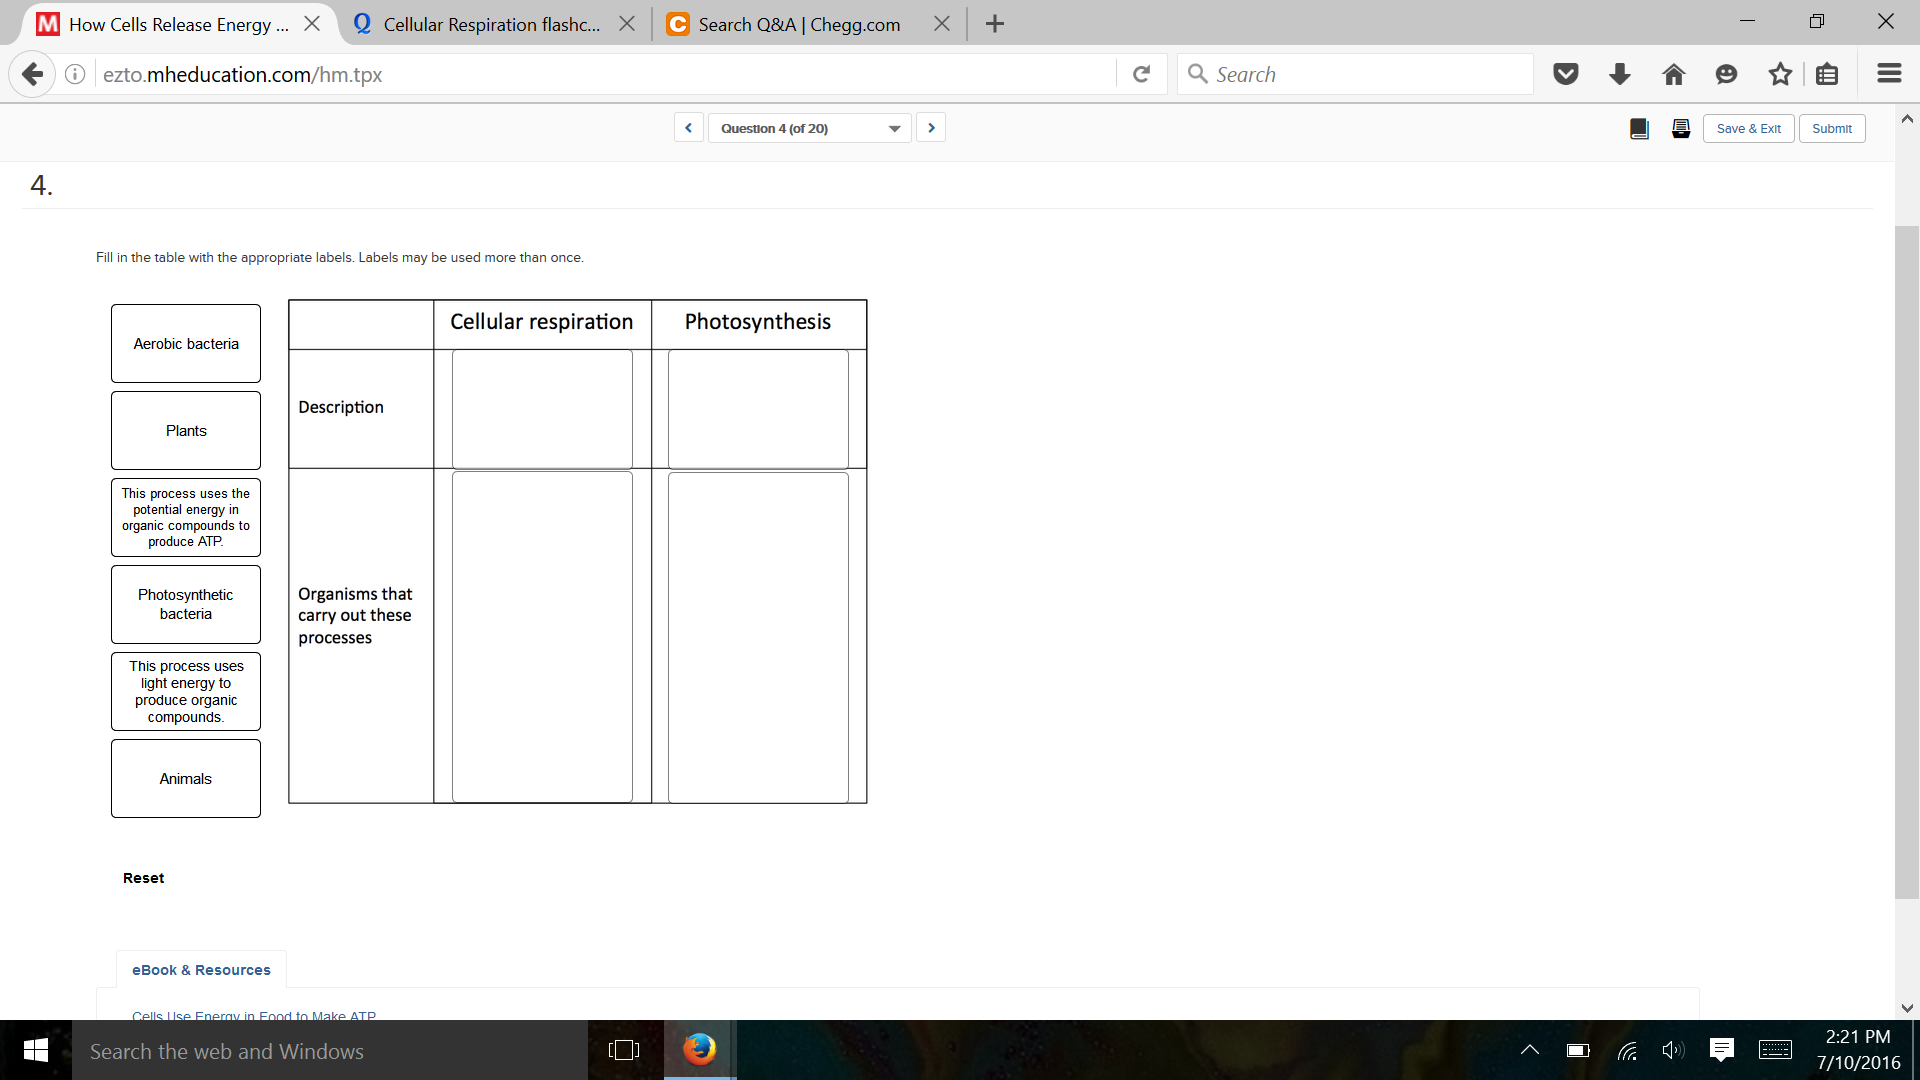Viewport: 1920px width, 1080px height.
Task: Select the Animals label
Action: [185, 778]
